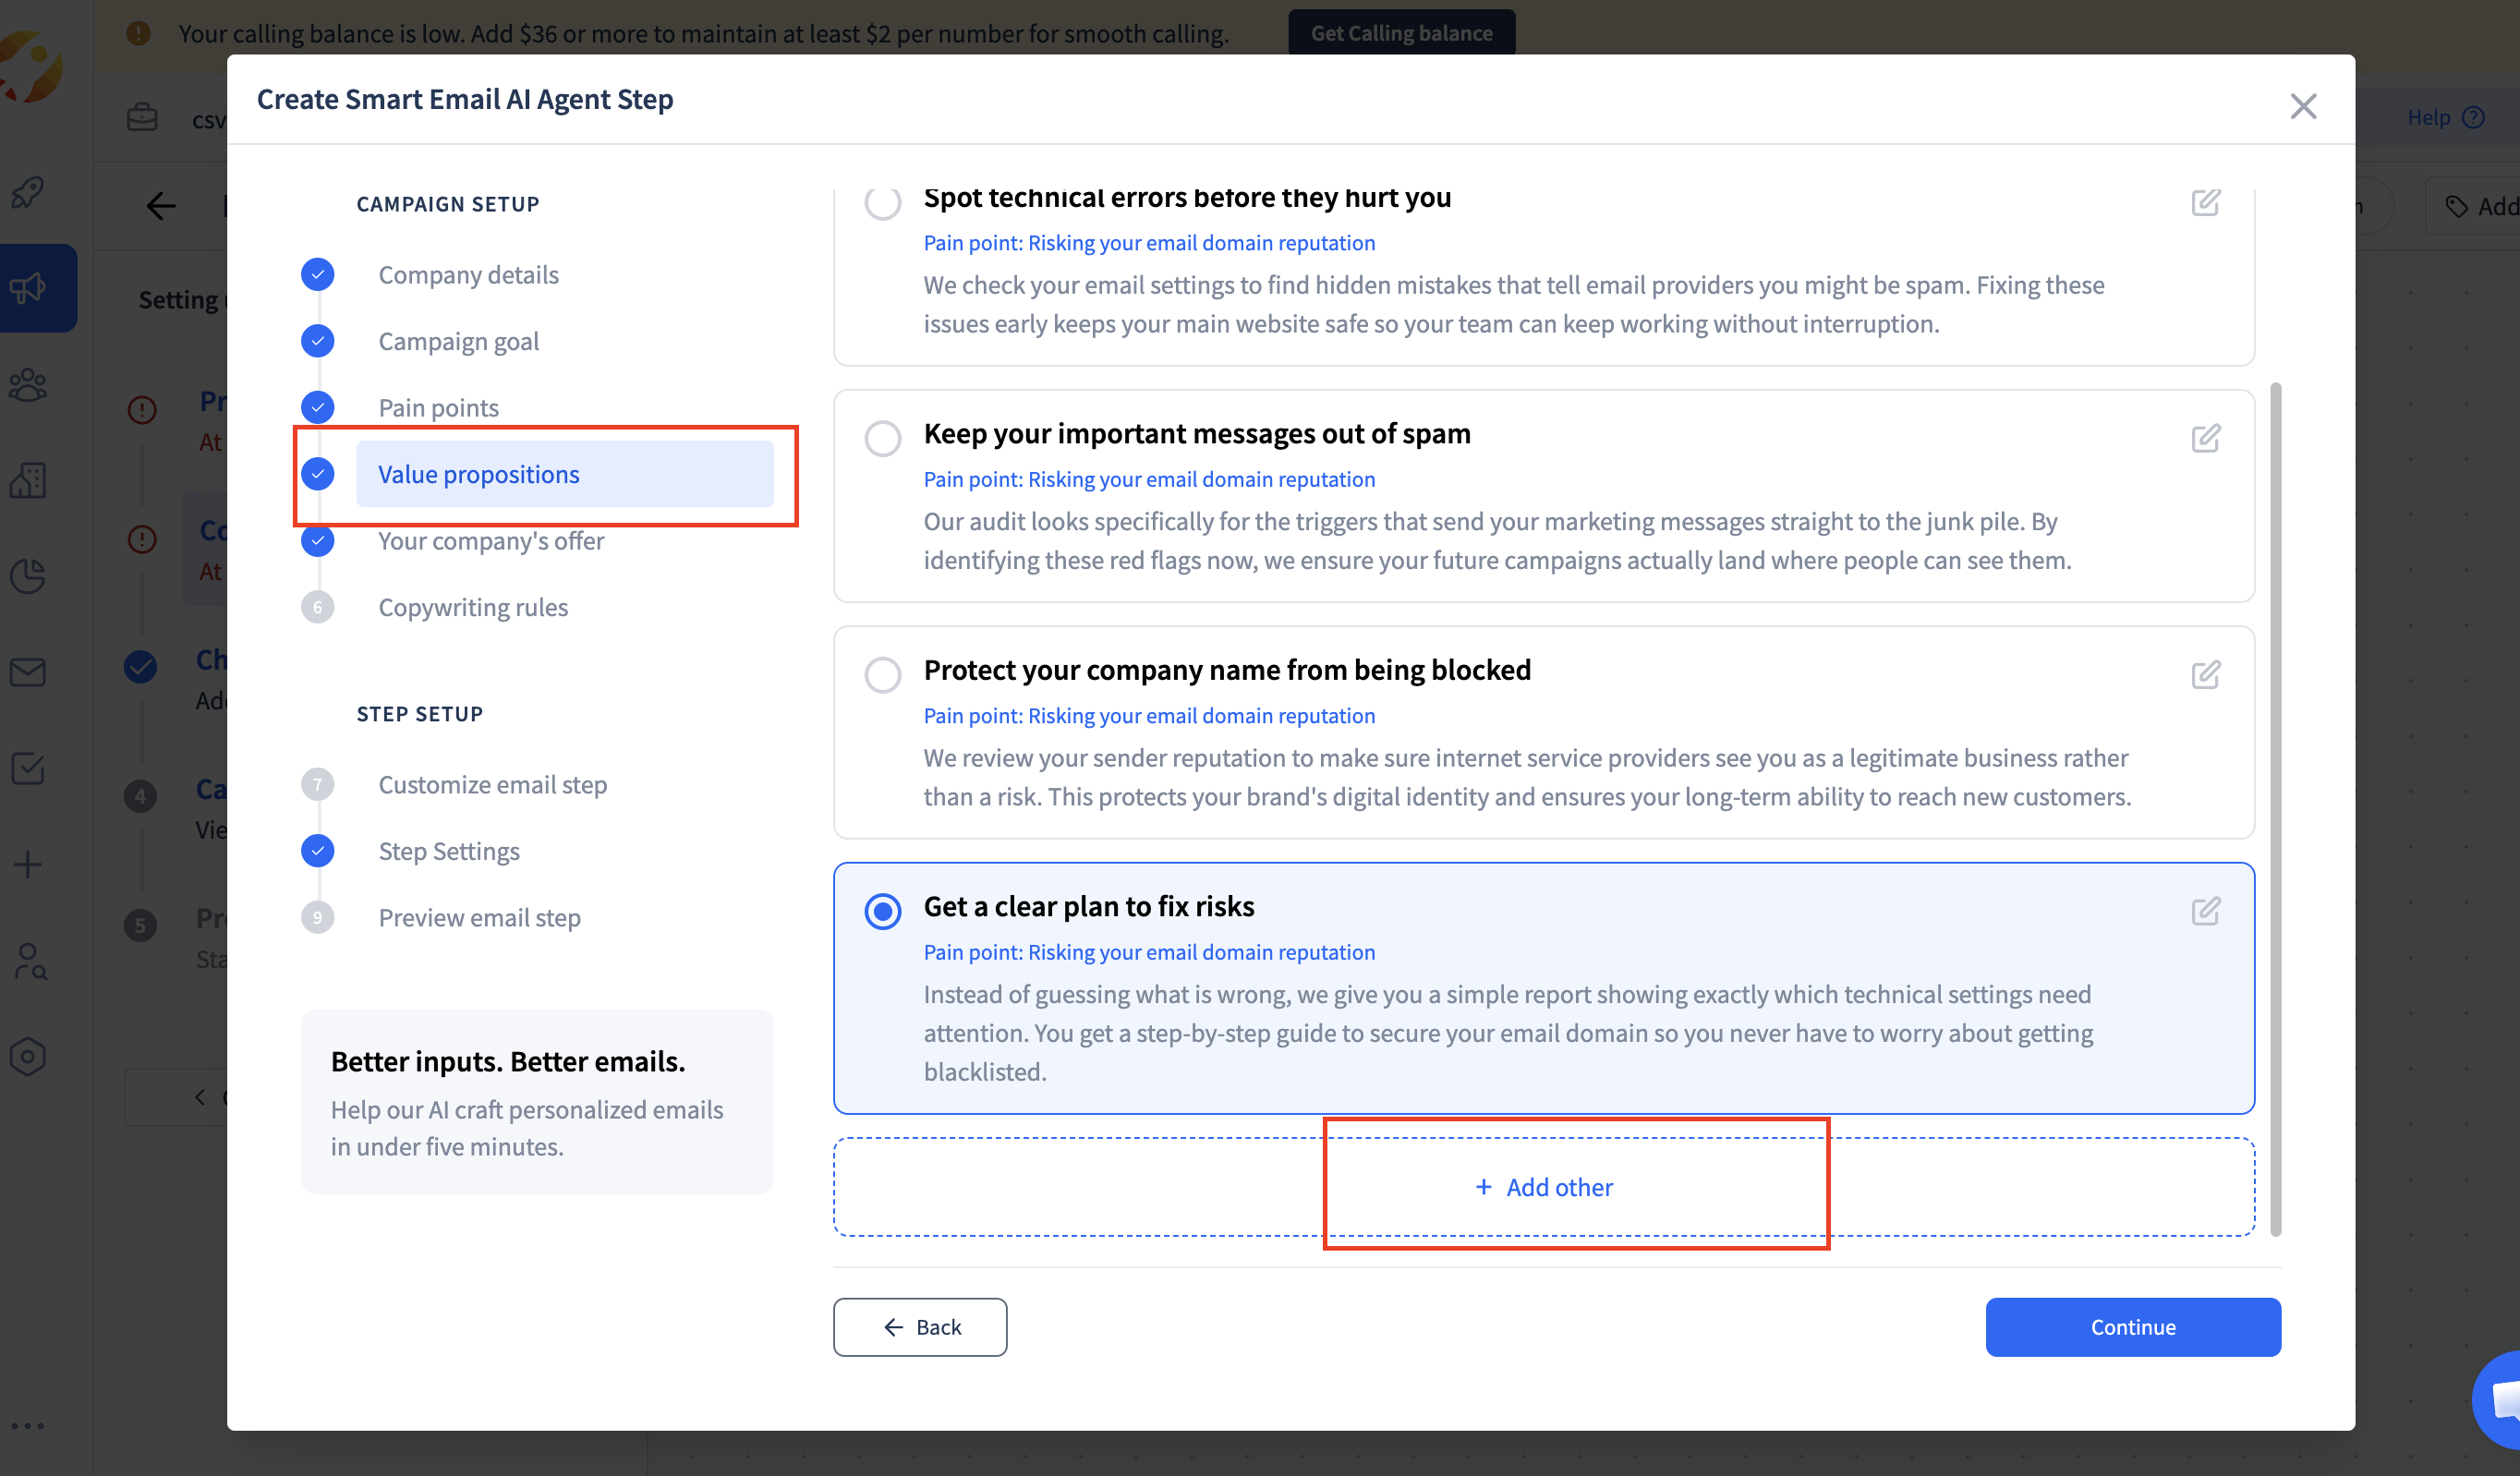Edit the 'Keep your important messages out of spam' card
This screenshot has width=2520, height=1476.
(x=2205, y=438)
